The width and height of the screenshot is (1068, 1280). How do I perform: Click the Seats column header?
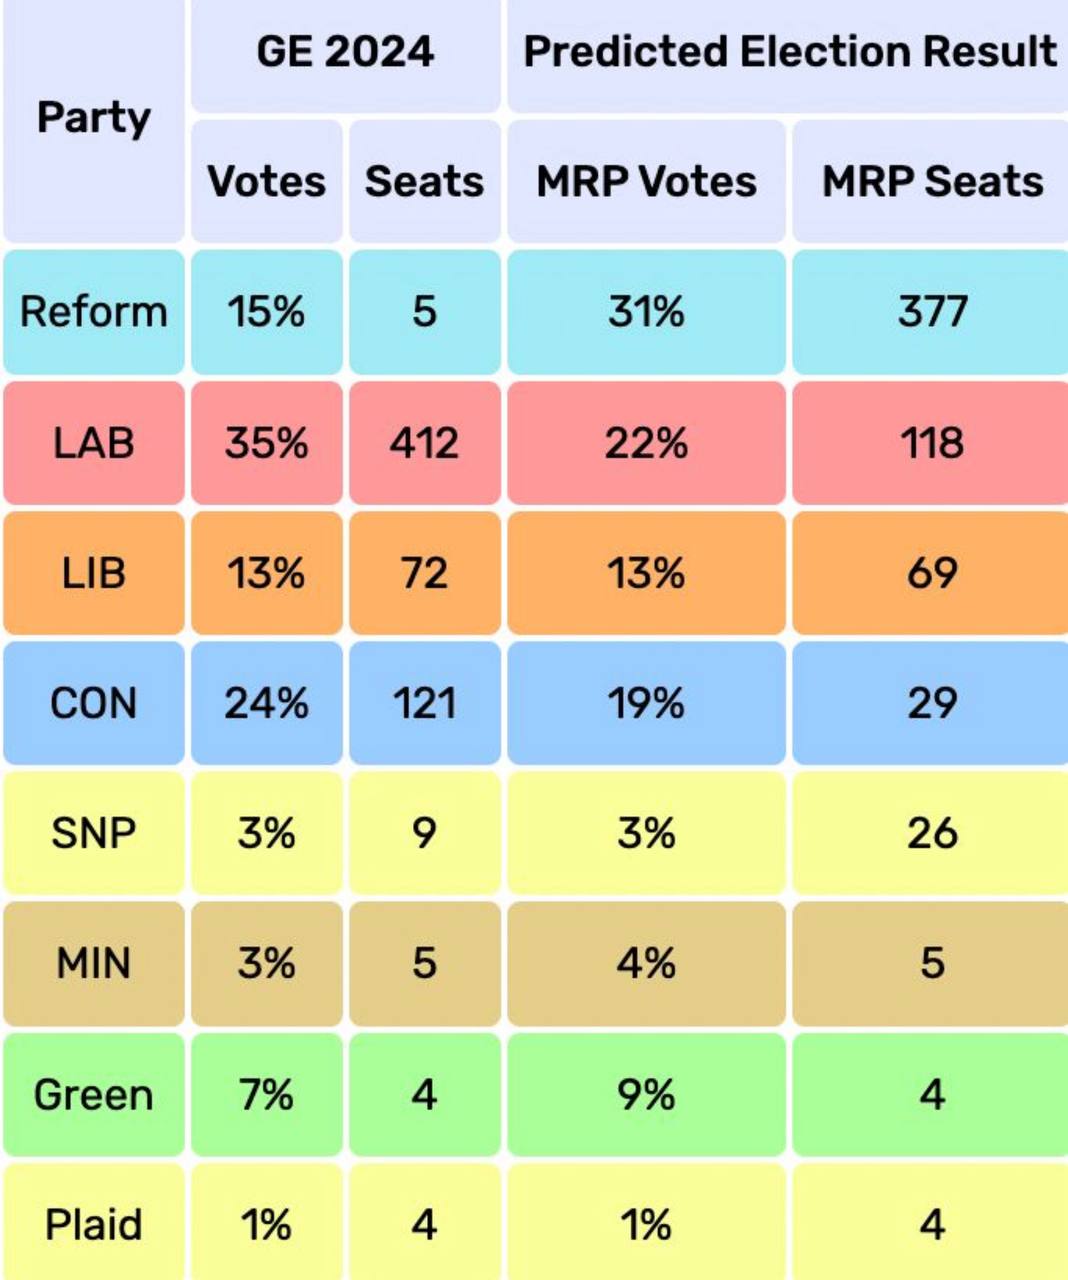tap(424, 182)
